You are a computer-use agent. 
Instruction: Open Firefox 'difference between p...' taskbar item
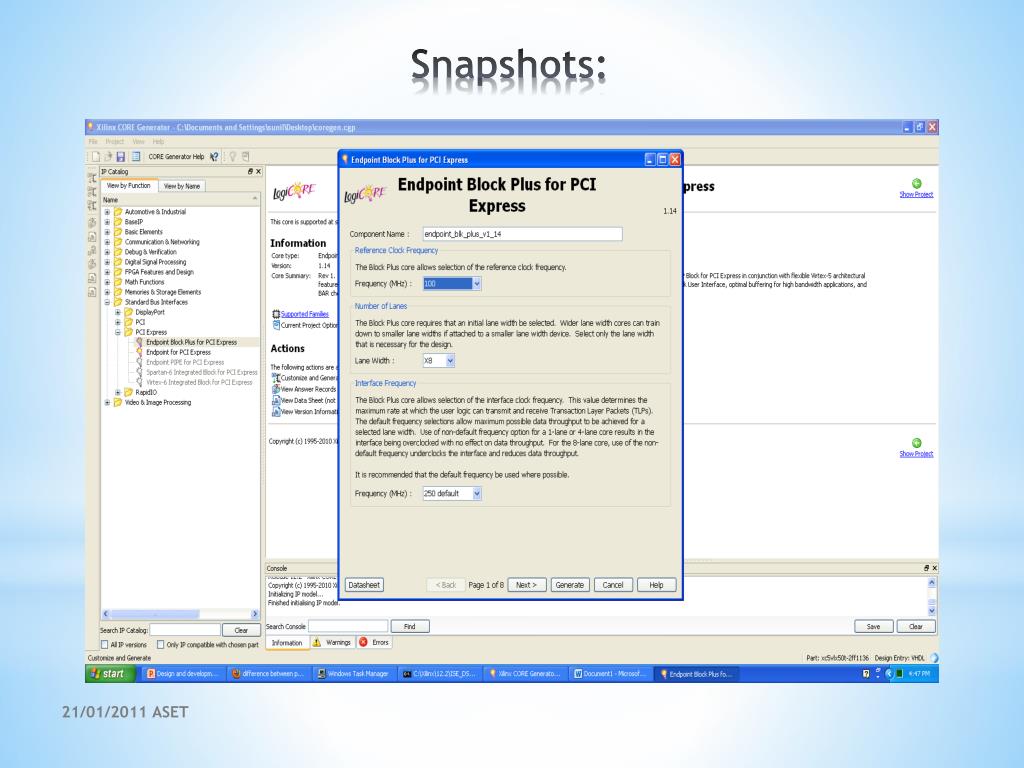click(268, 674)
